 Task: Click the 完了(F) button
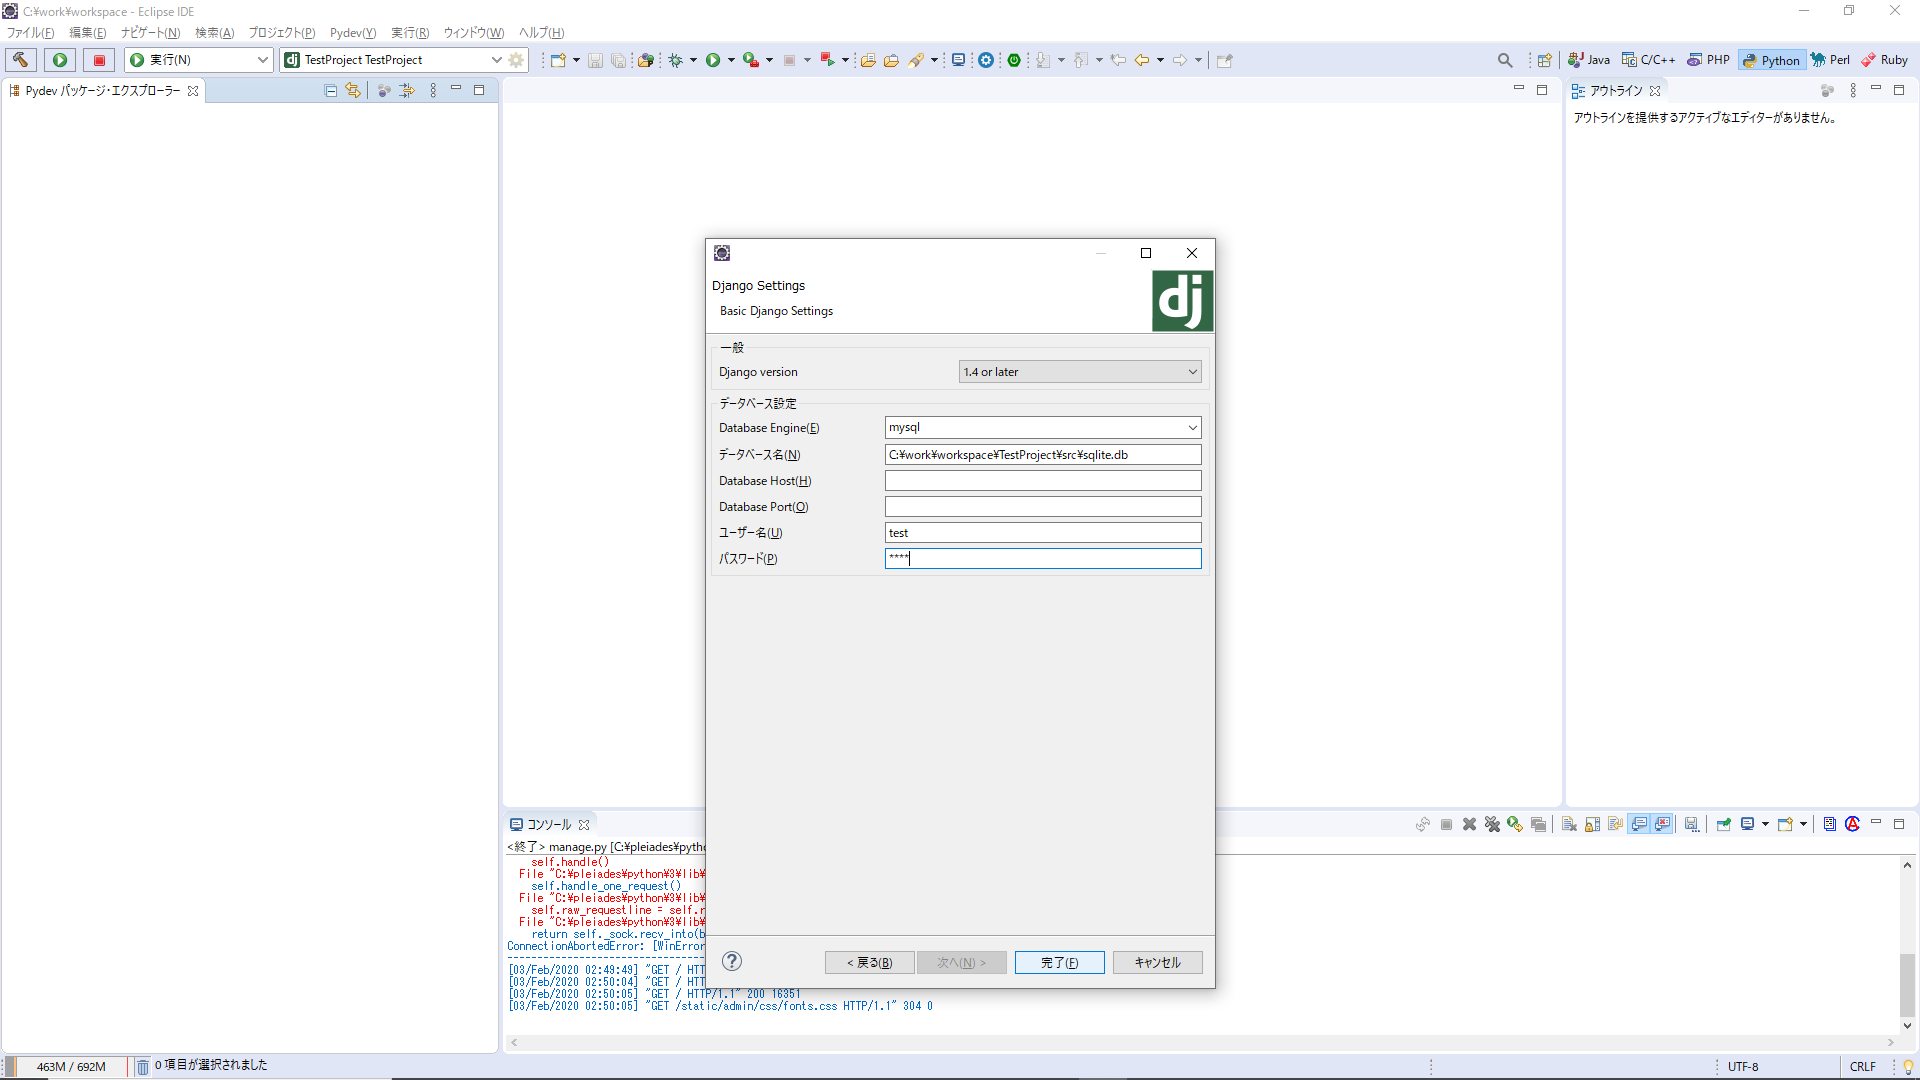pos(1059,962)
